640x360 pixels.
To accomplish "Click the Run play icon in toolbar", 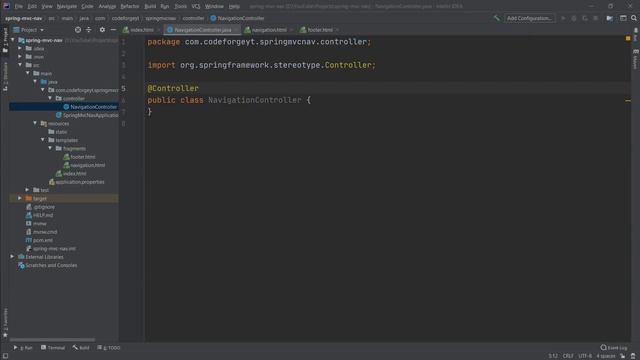I will pyautogui.click(x=563, y=18).
